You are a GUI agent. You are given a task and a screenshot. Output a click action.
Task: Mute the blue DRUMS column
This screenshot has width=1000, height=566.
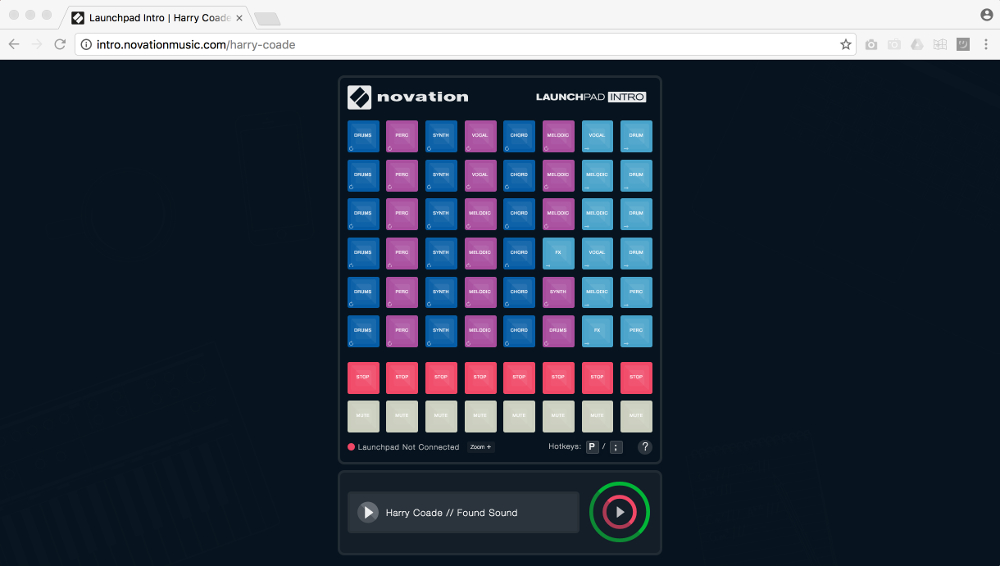[363, 417]
